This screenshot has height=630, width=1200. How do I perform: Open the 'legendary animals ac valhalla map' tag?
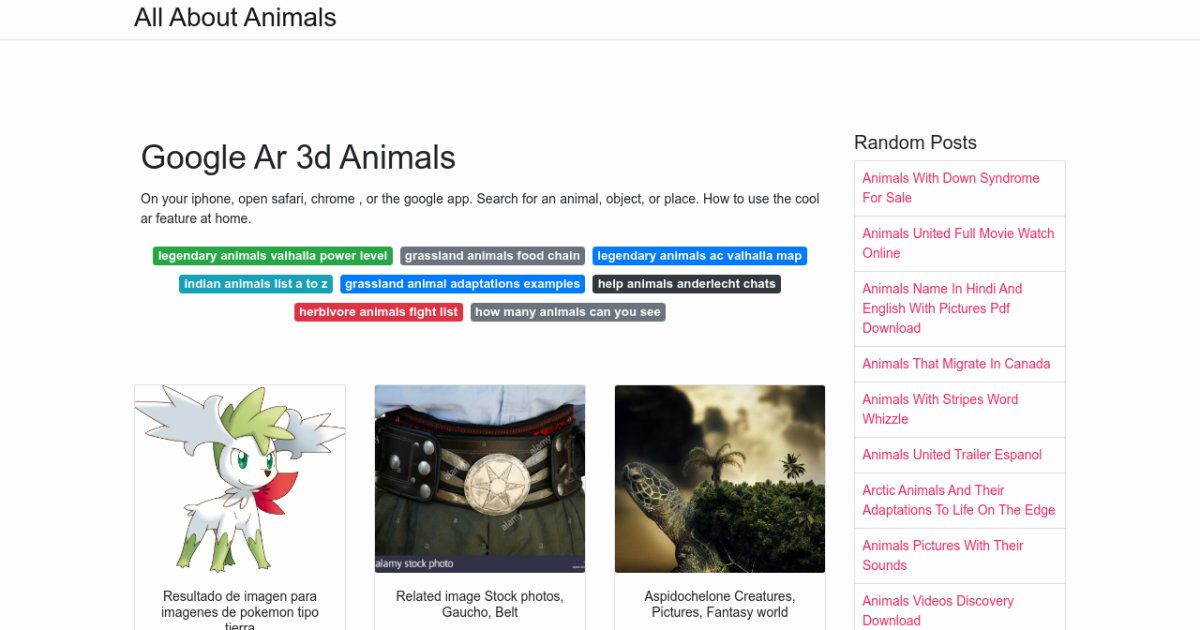699,256
